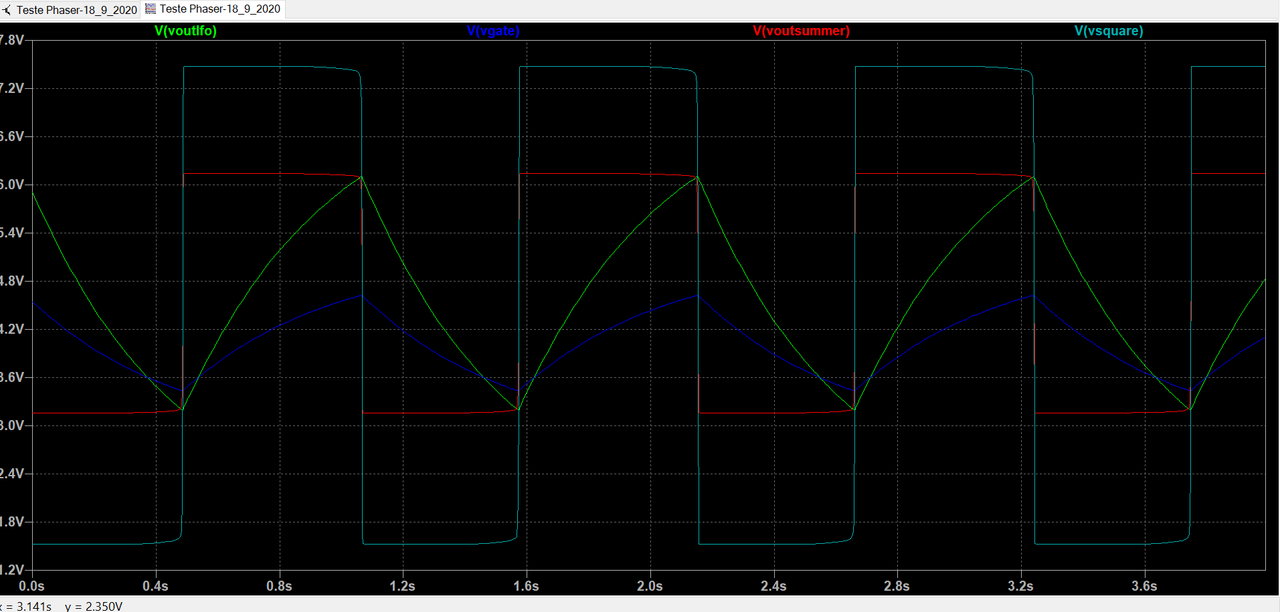Click the y = 2.350V cursor readout
Viewport: 1280px width, 612px height.
(93, 606)
